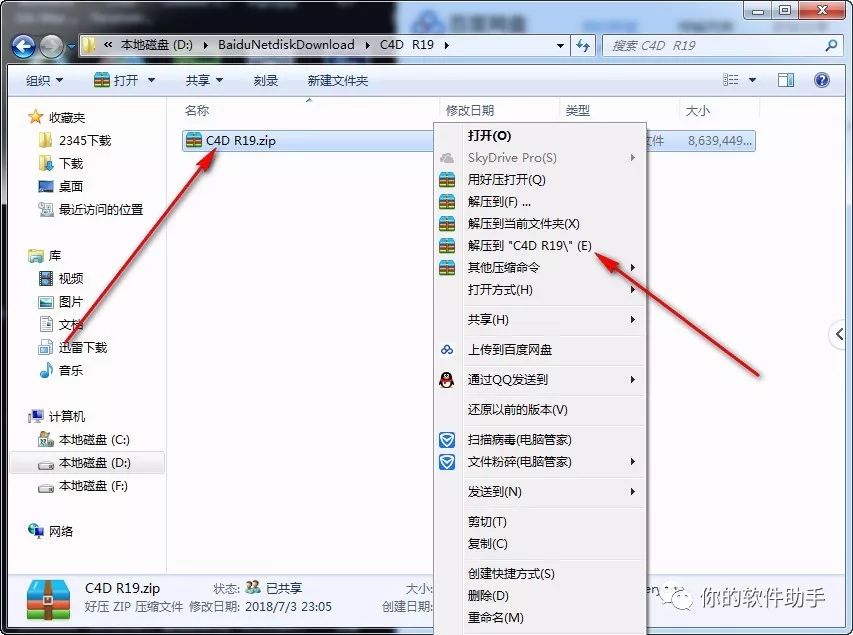
Task: Select 收藏夹 in navigation pane
Action: click(x=57, y=117)
